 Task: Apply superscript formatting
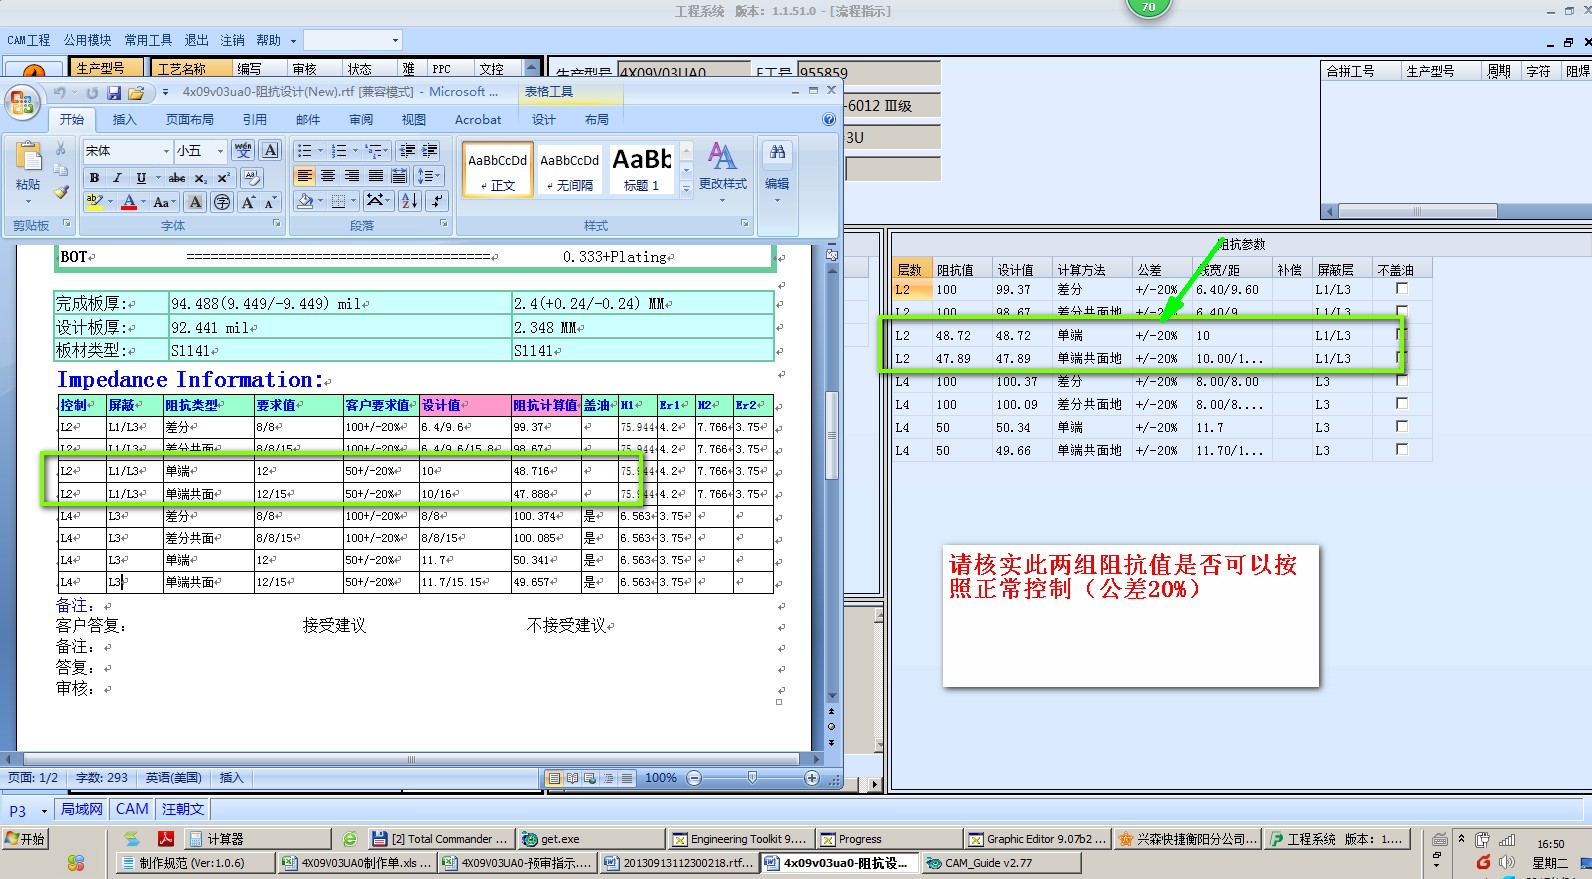pyautogui.click(x=223, y=177)
